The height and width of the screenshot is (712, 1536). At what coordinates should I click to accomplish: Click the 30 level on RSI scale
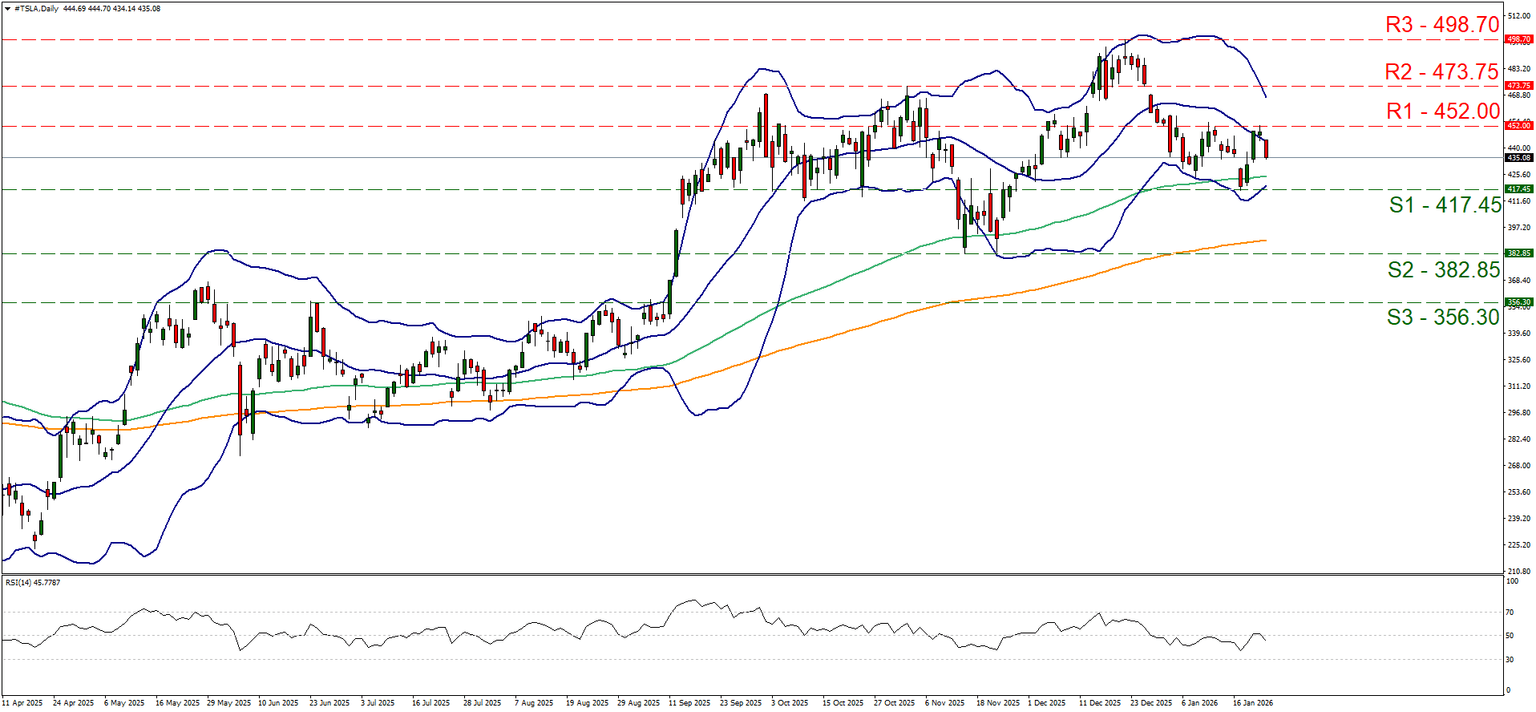pyautogui.click(x=1511, y=658)
